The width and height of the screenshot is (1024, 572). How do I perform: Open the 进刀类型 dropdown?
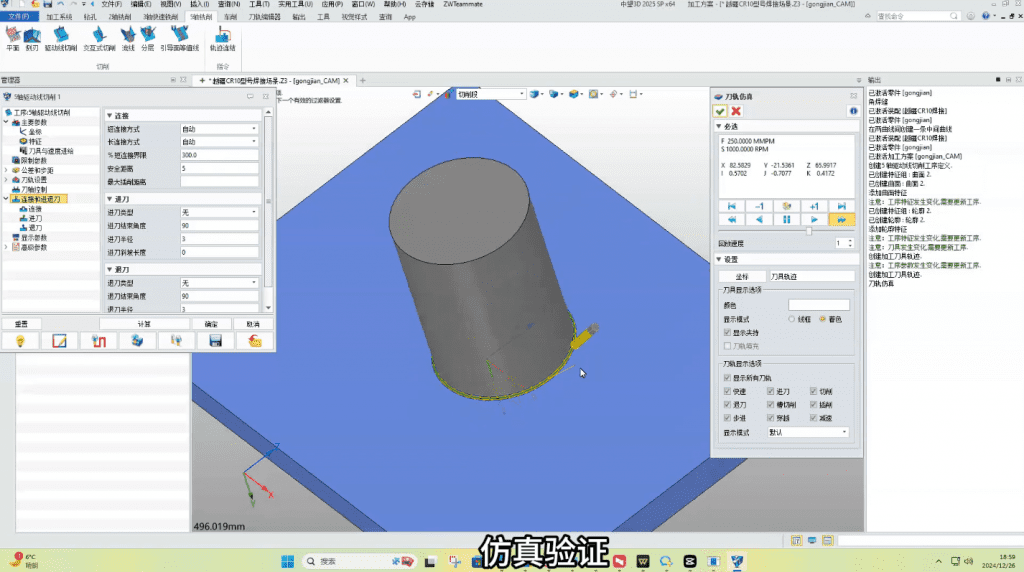coord(220,212)
